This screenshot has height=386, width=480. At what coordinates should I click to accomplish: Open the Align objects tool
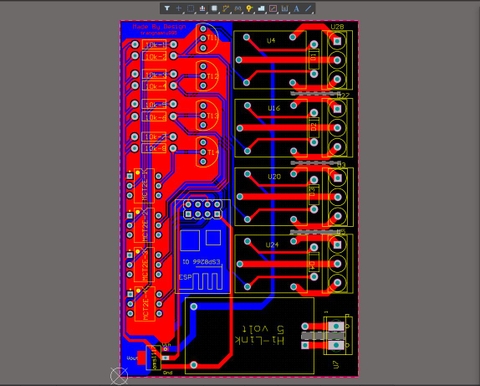(202, 9)
